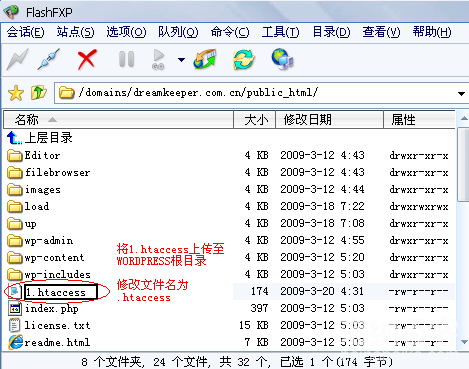469x369 pixels.
Task: Click the index.php file icon
Action: [x=15, y=309]
